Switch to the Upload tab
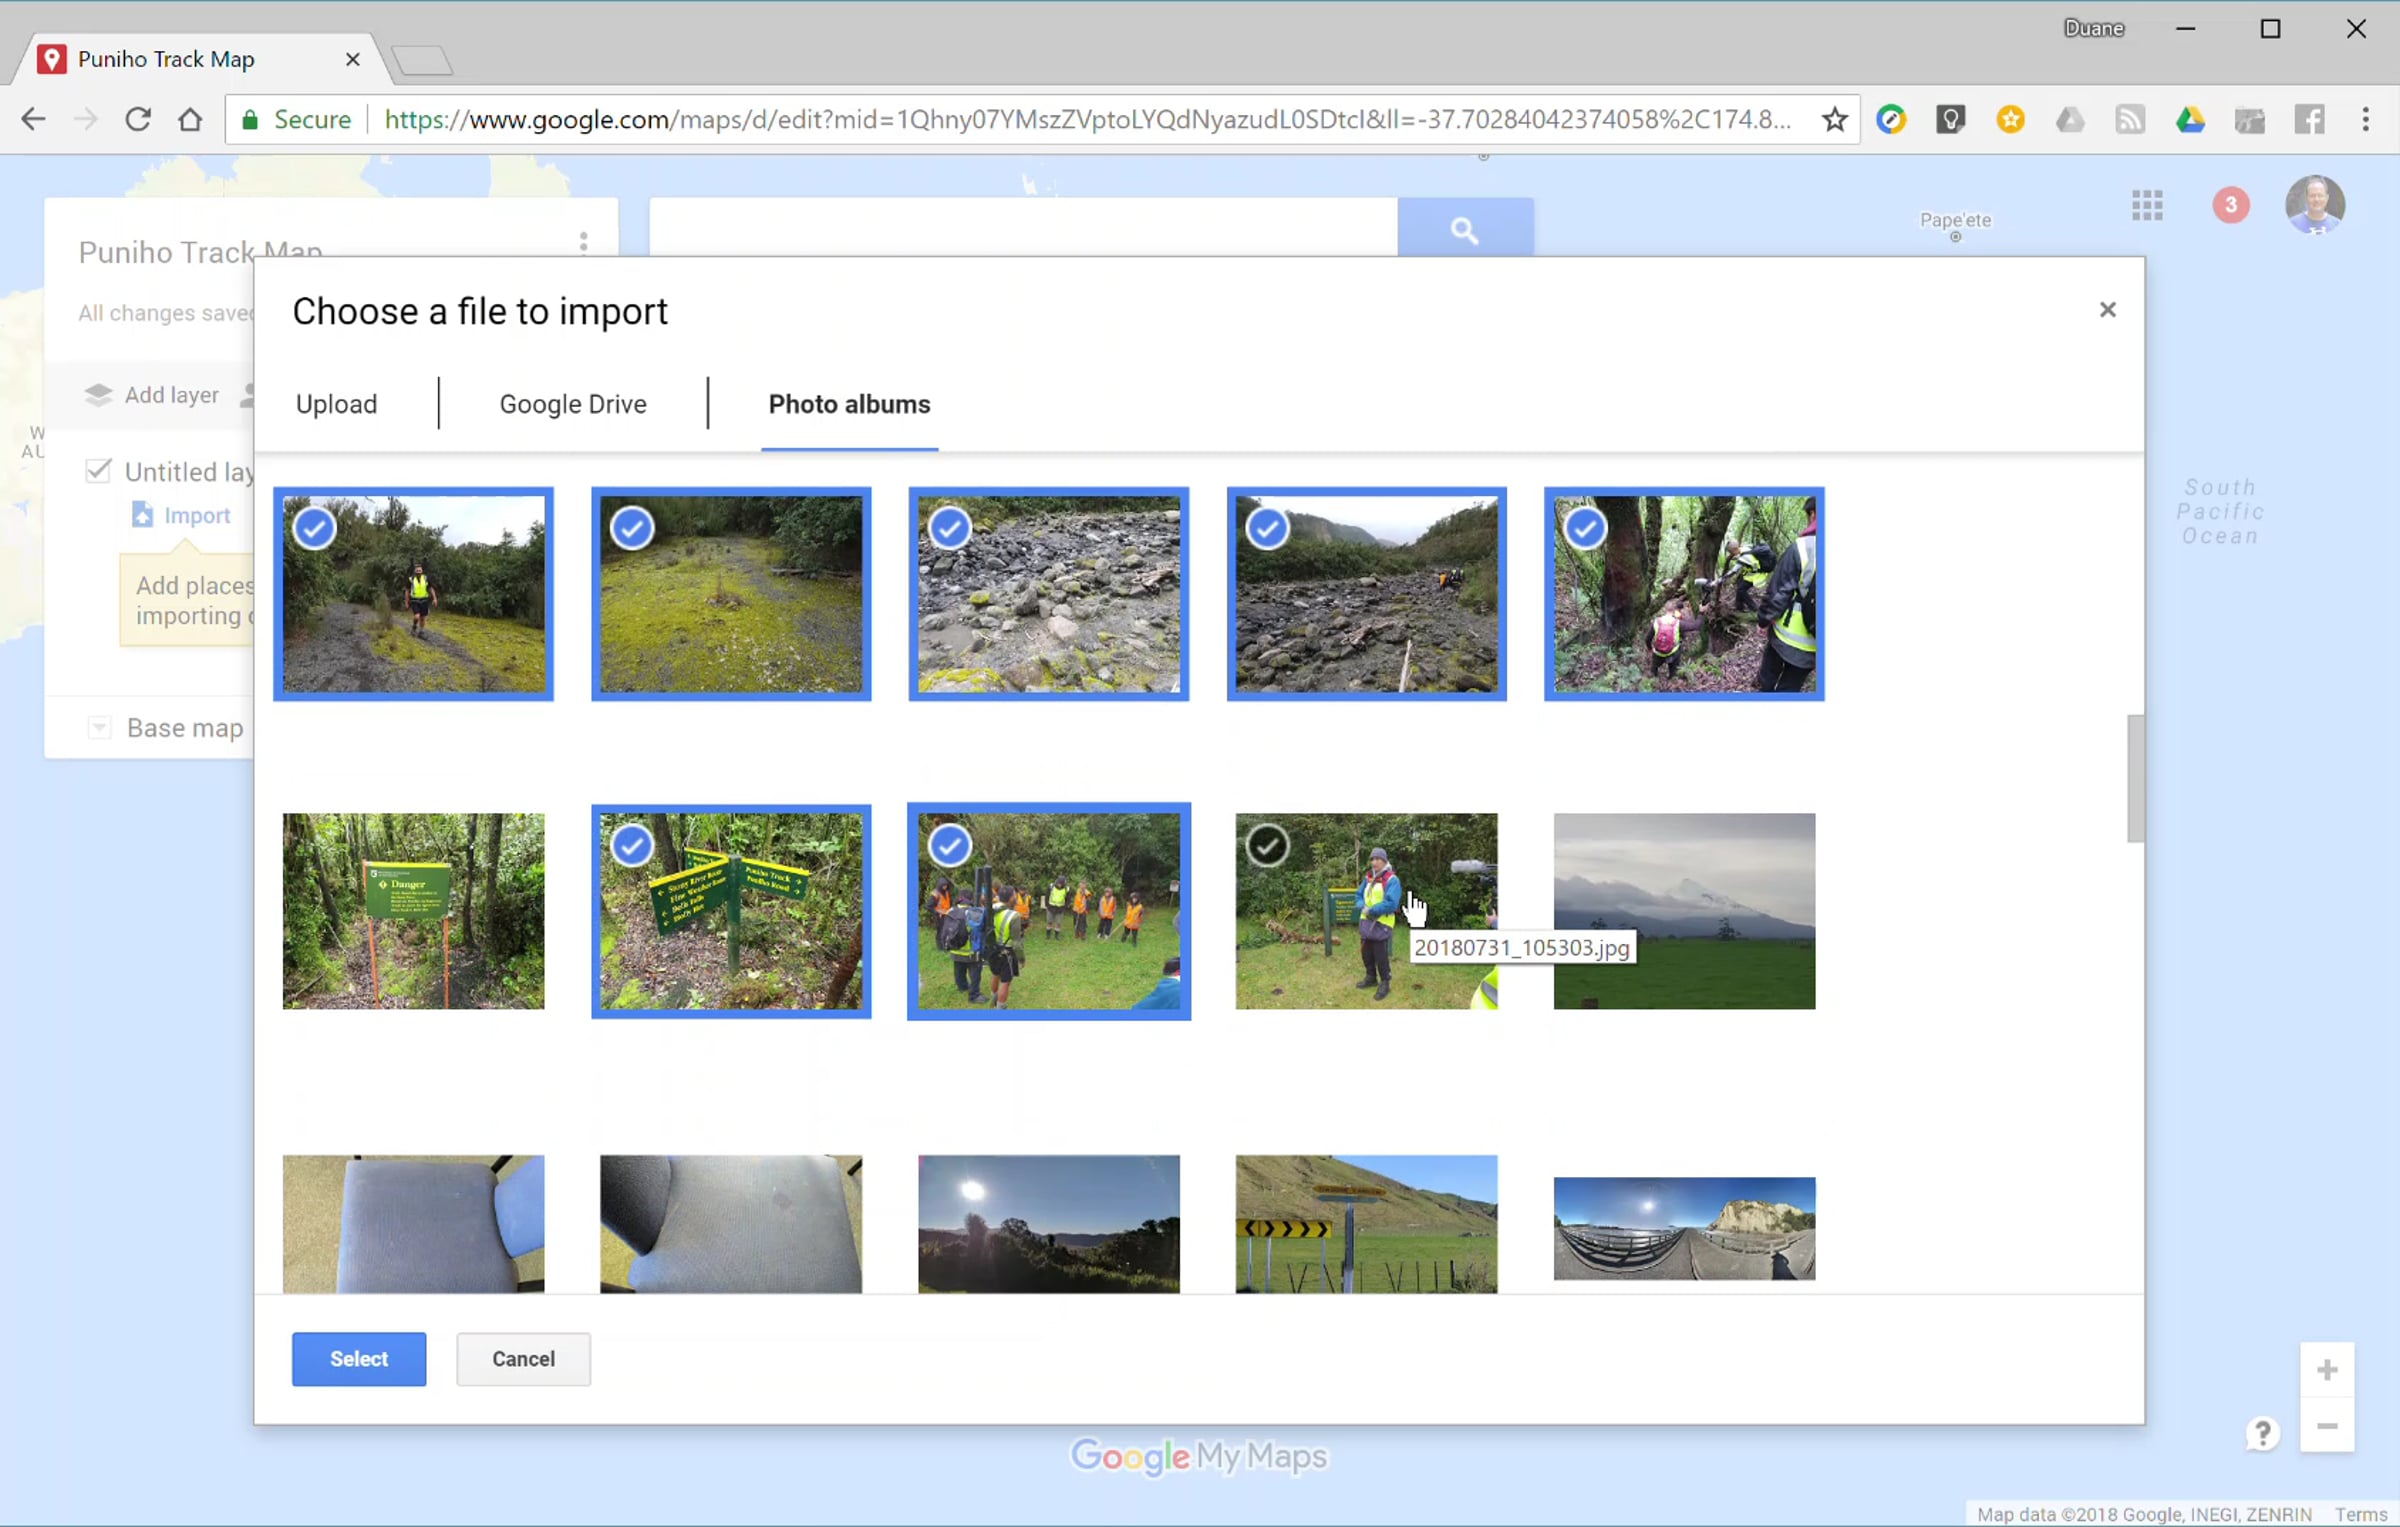This screenshot has width=2400, height=1527. [336, 404]
